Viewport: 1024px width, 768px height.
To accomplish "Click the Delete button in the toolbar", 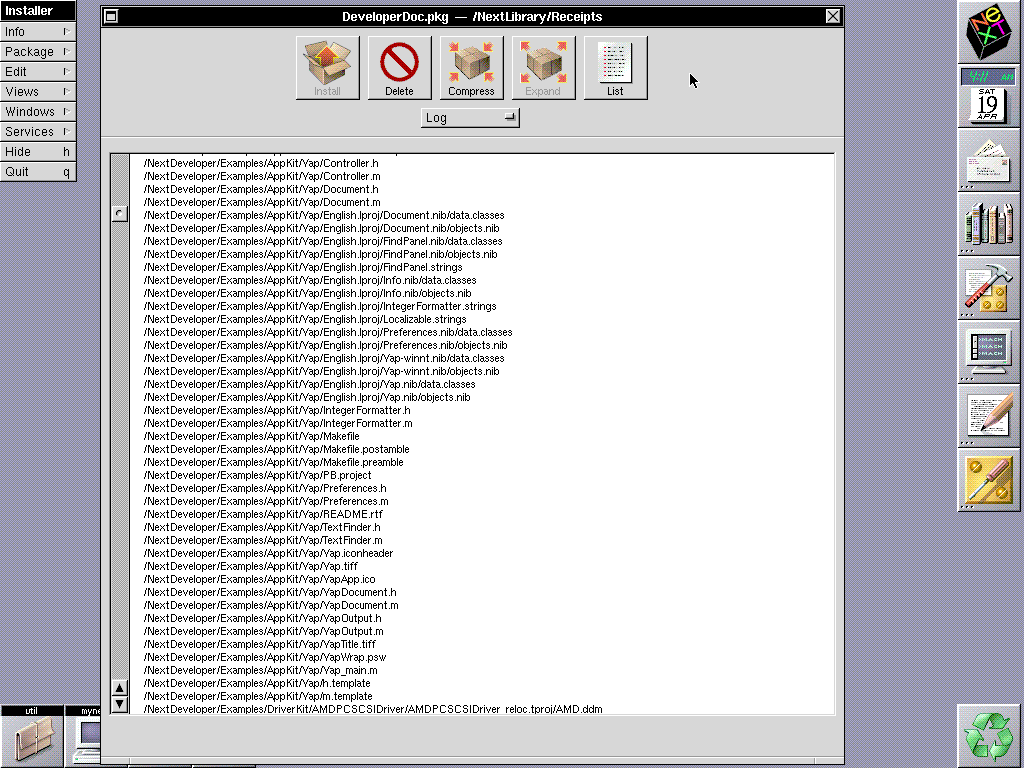I will click(x=399, y=66).
